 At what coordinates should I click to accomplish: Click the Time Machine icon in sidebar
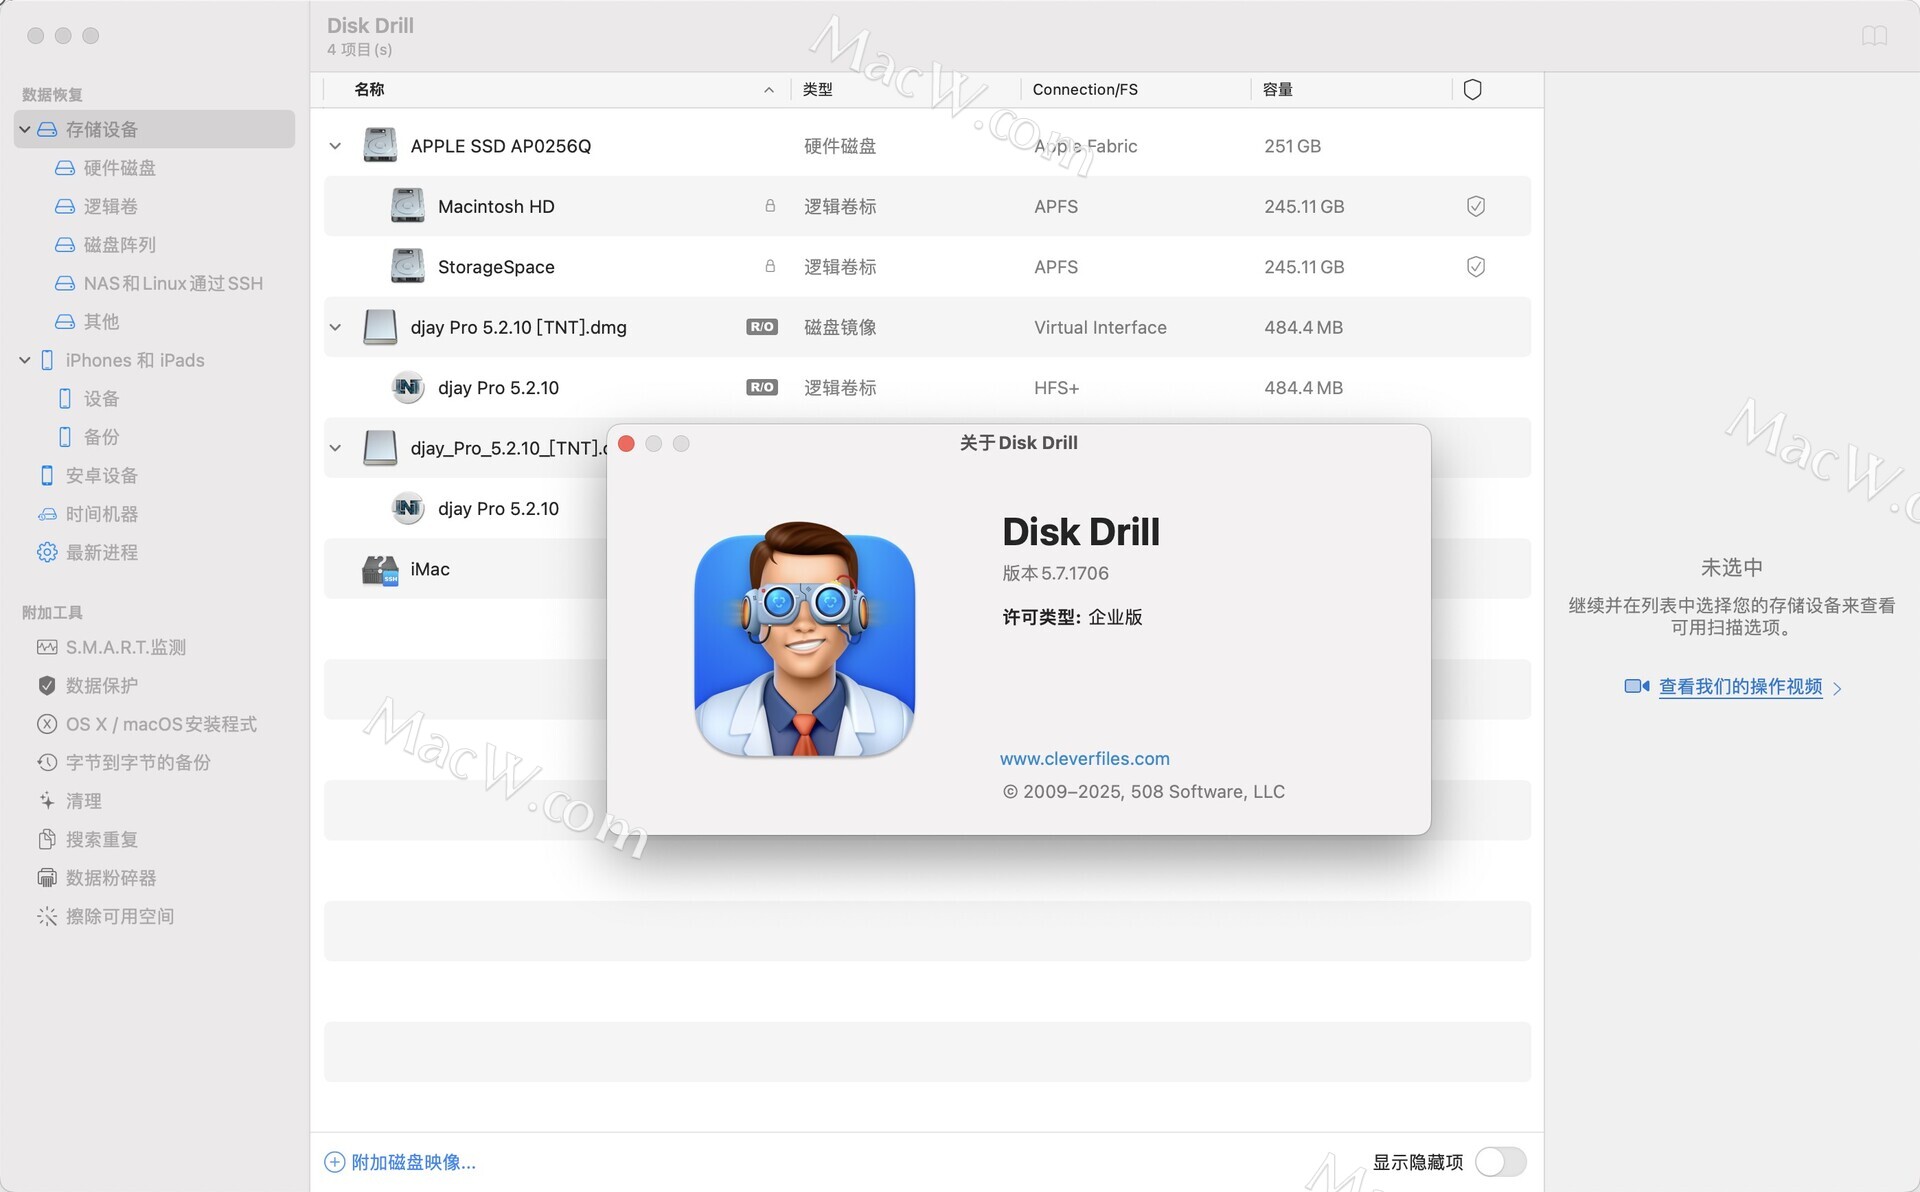click(x=47, y=514)
